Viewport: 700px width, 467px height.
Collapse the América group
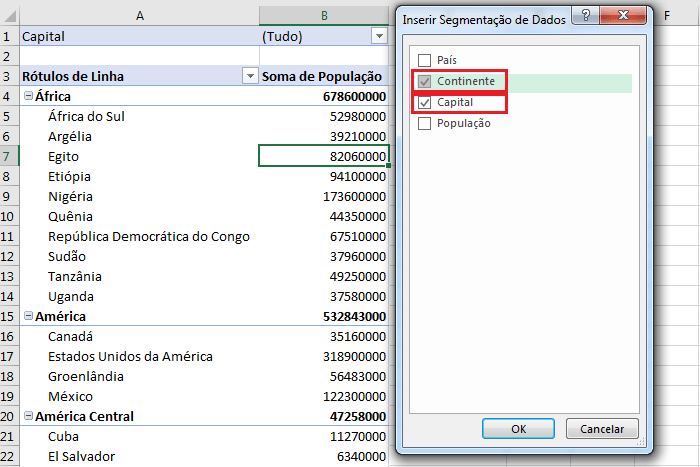pos(28,317)
